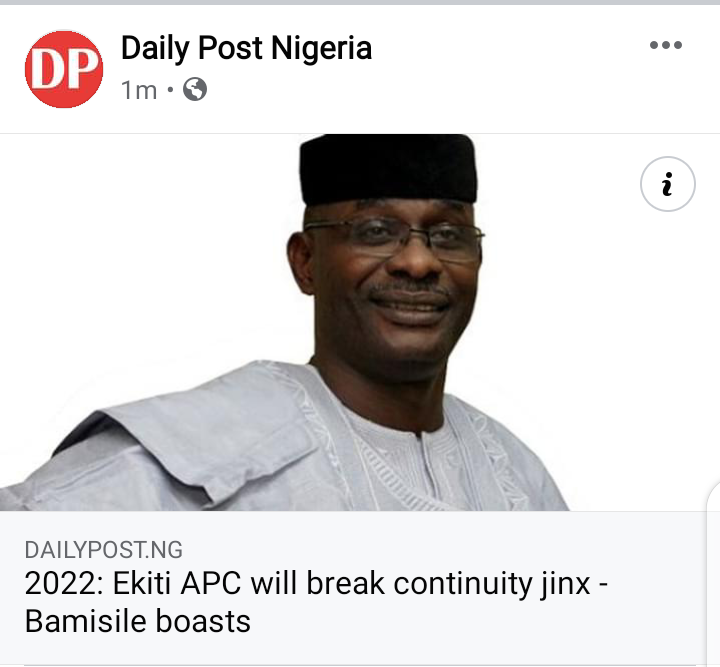Open the three-dot post options menu
This screenshot has height=667, width=720.
tap(666, 45)
